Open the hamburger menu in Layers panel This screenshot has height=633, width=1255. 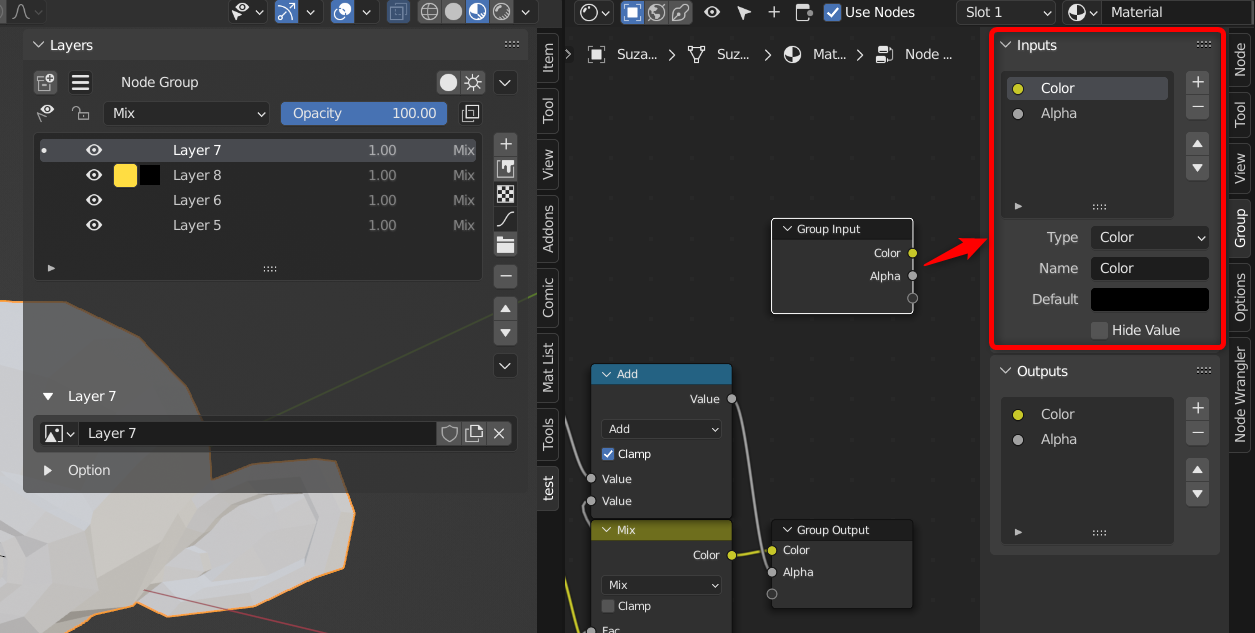point(81,82)
